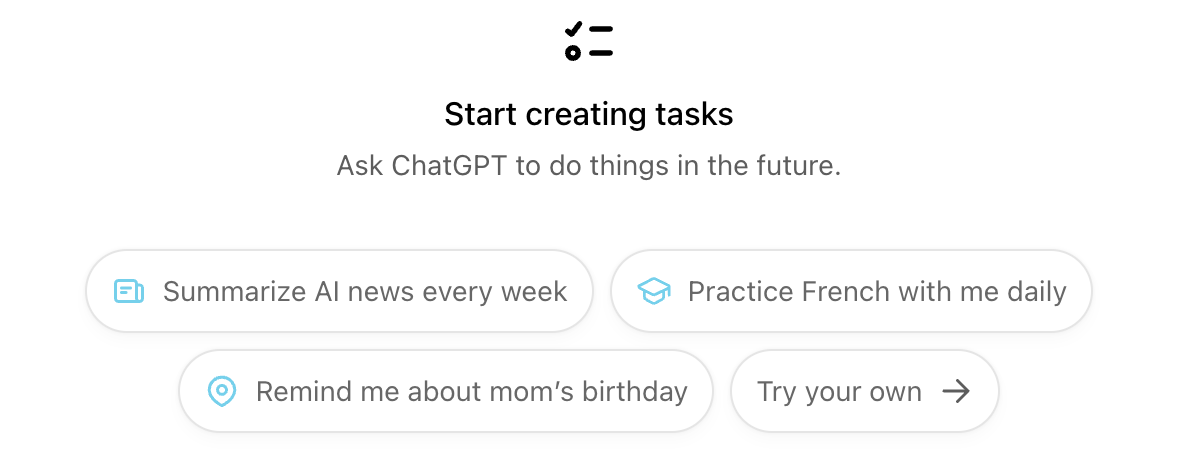Click the "Practice French with me daily" text
The width and height of the screenshot is (1184, 450).
pos(877,292)
